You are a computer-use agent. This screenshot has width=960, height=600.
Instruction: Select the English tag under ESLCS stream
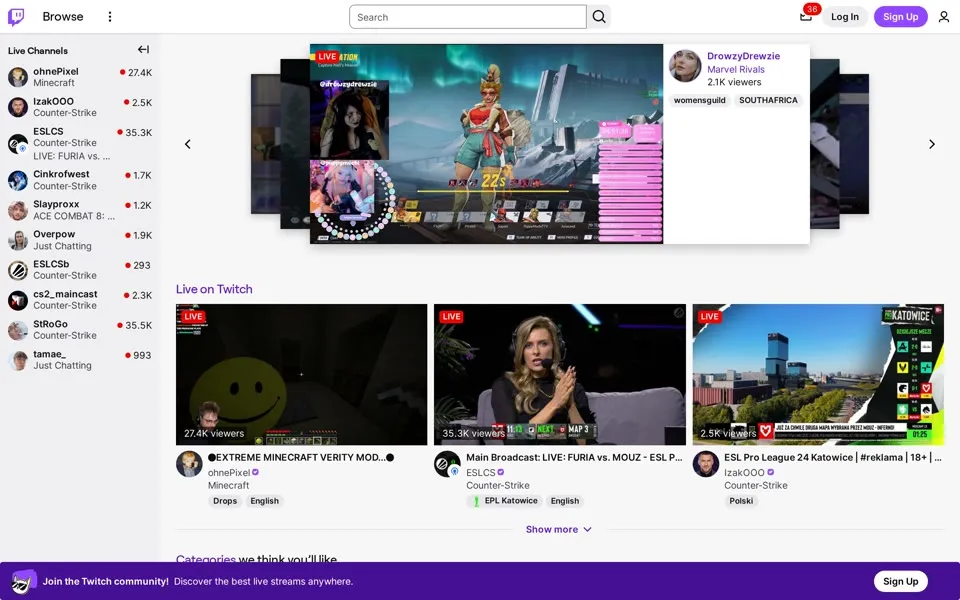[564, 501]
